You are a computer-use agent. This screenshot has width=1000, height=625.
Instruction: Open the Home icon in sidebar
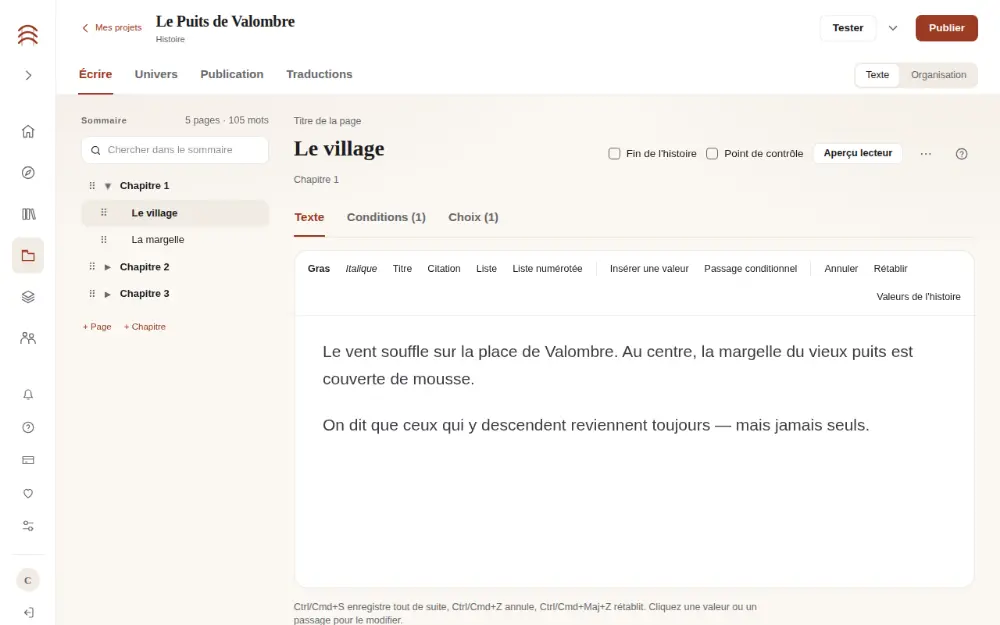point(28,131)
